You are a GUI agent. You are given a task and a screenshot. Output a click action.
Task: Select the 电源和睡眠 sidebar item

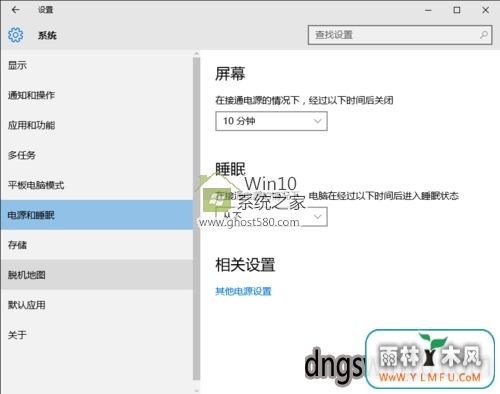point(97,215)
